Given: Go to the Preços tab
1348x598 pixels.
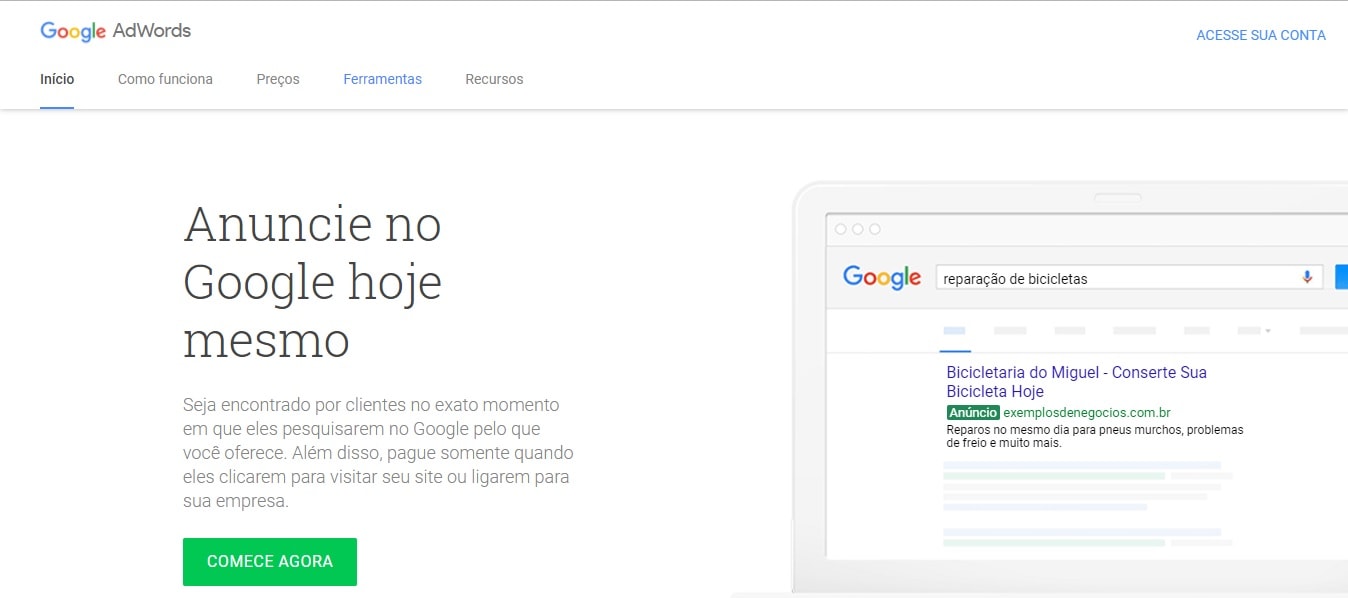Looking at the screenshot, I should click(x=278, y=79).
